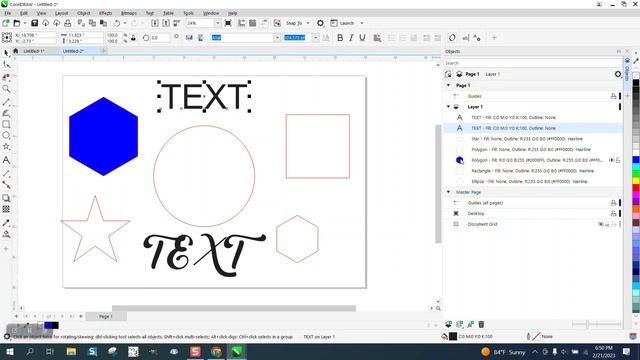Click the Print icon in the toolbar

68,23
